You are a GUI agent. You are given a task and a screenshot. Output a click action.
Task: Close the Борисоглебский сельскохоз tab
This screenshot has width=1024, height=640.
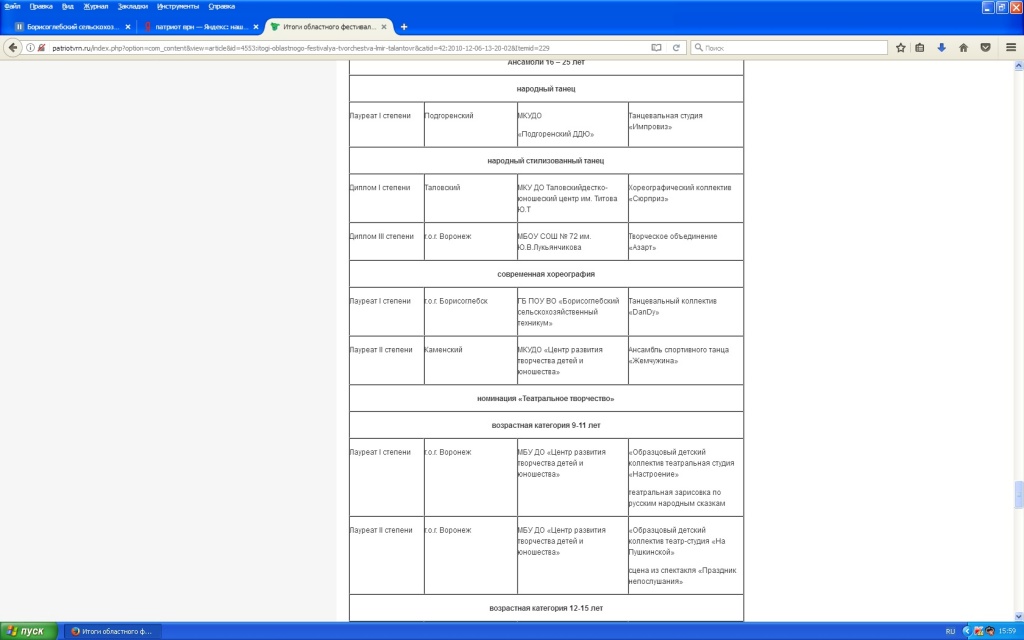tap(128, 27)
